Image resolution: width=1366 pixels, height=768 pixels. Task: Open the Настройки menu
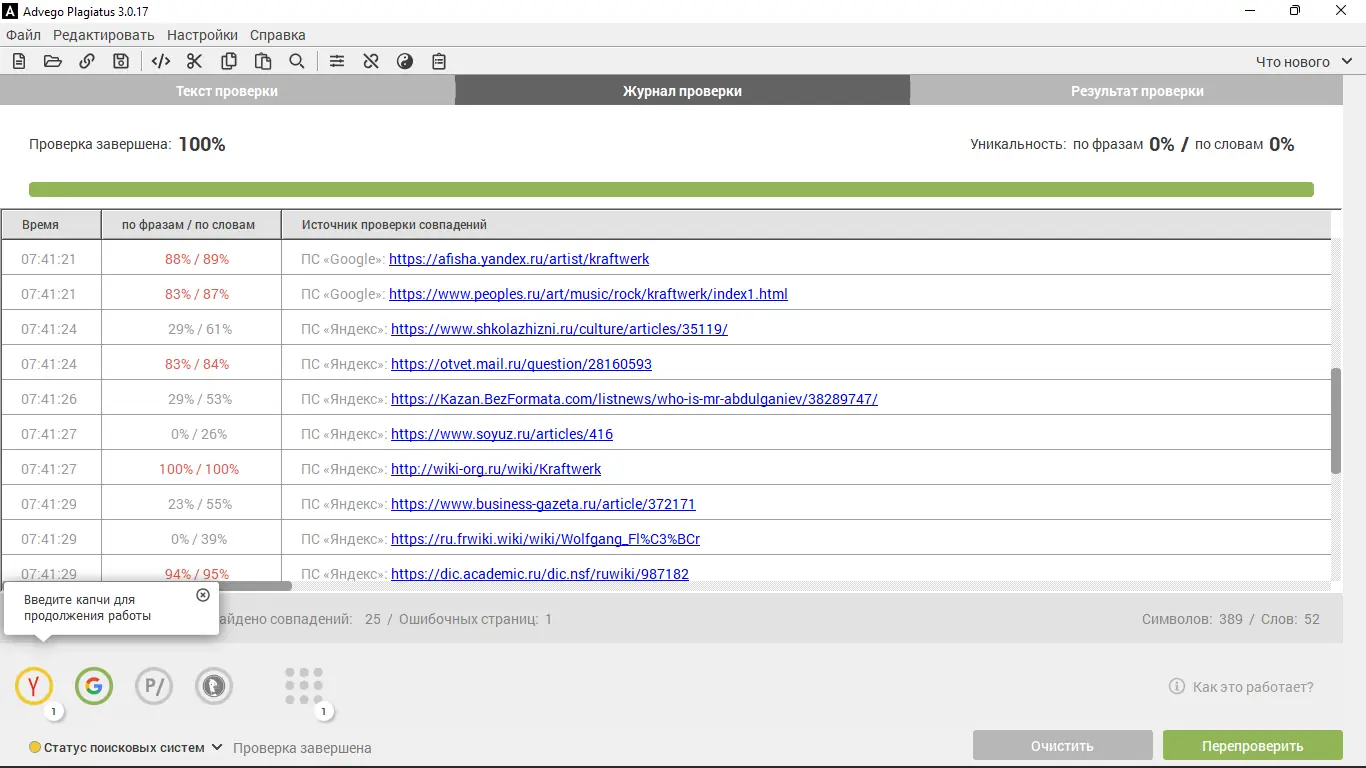(x=202, y=35)
